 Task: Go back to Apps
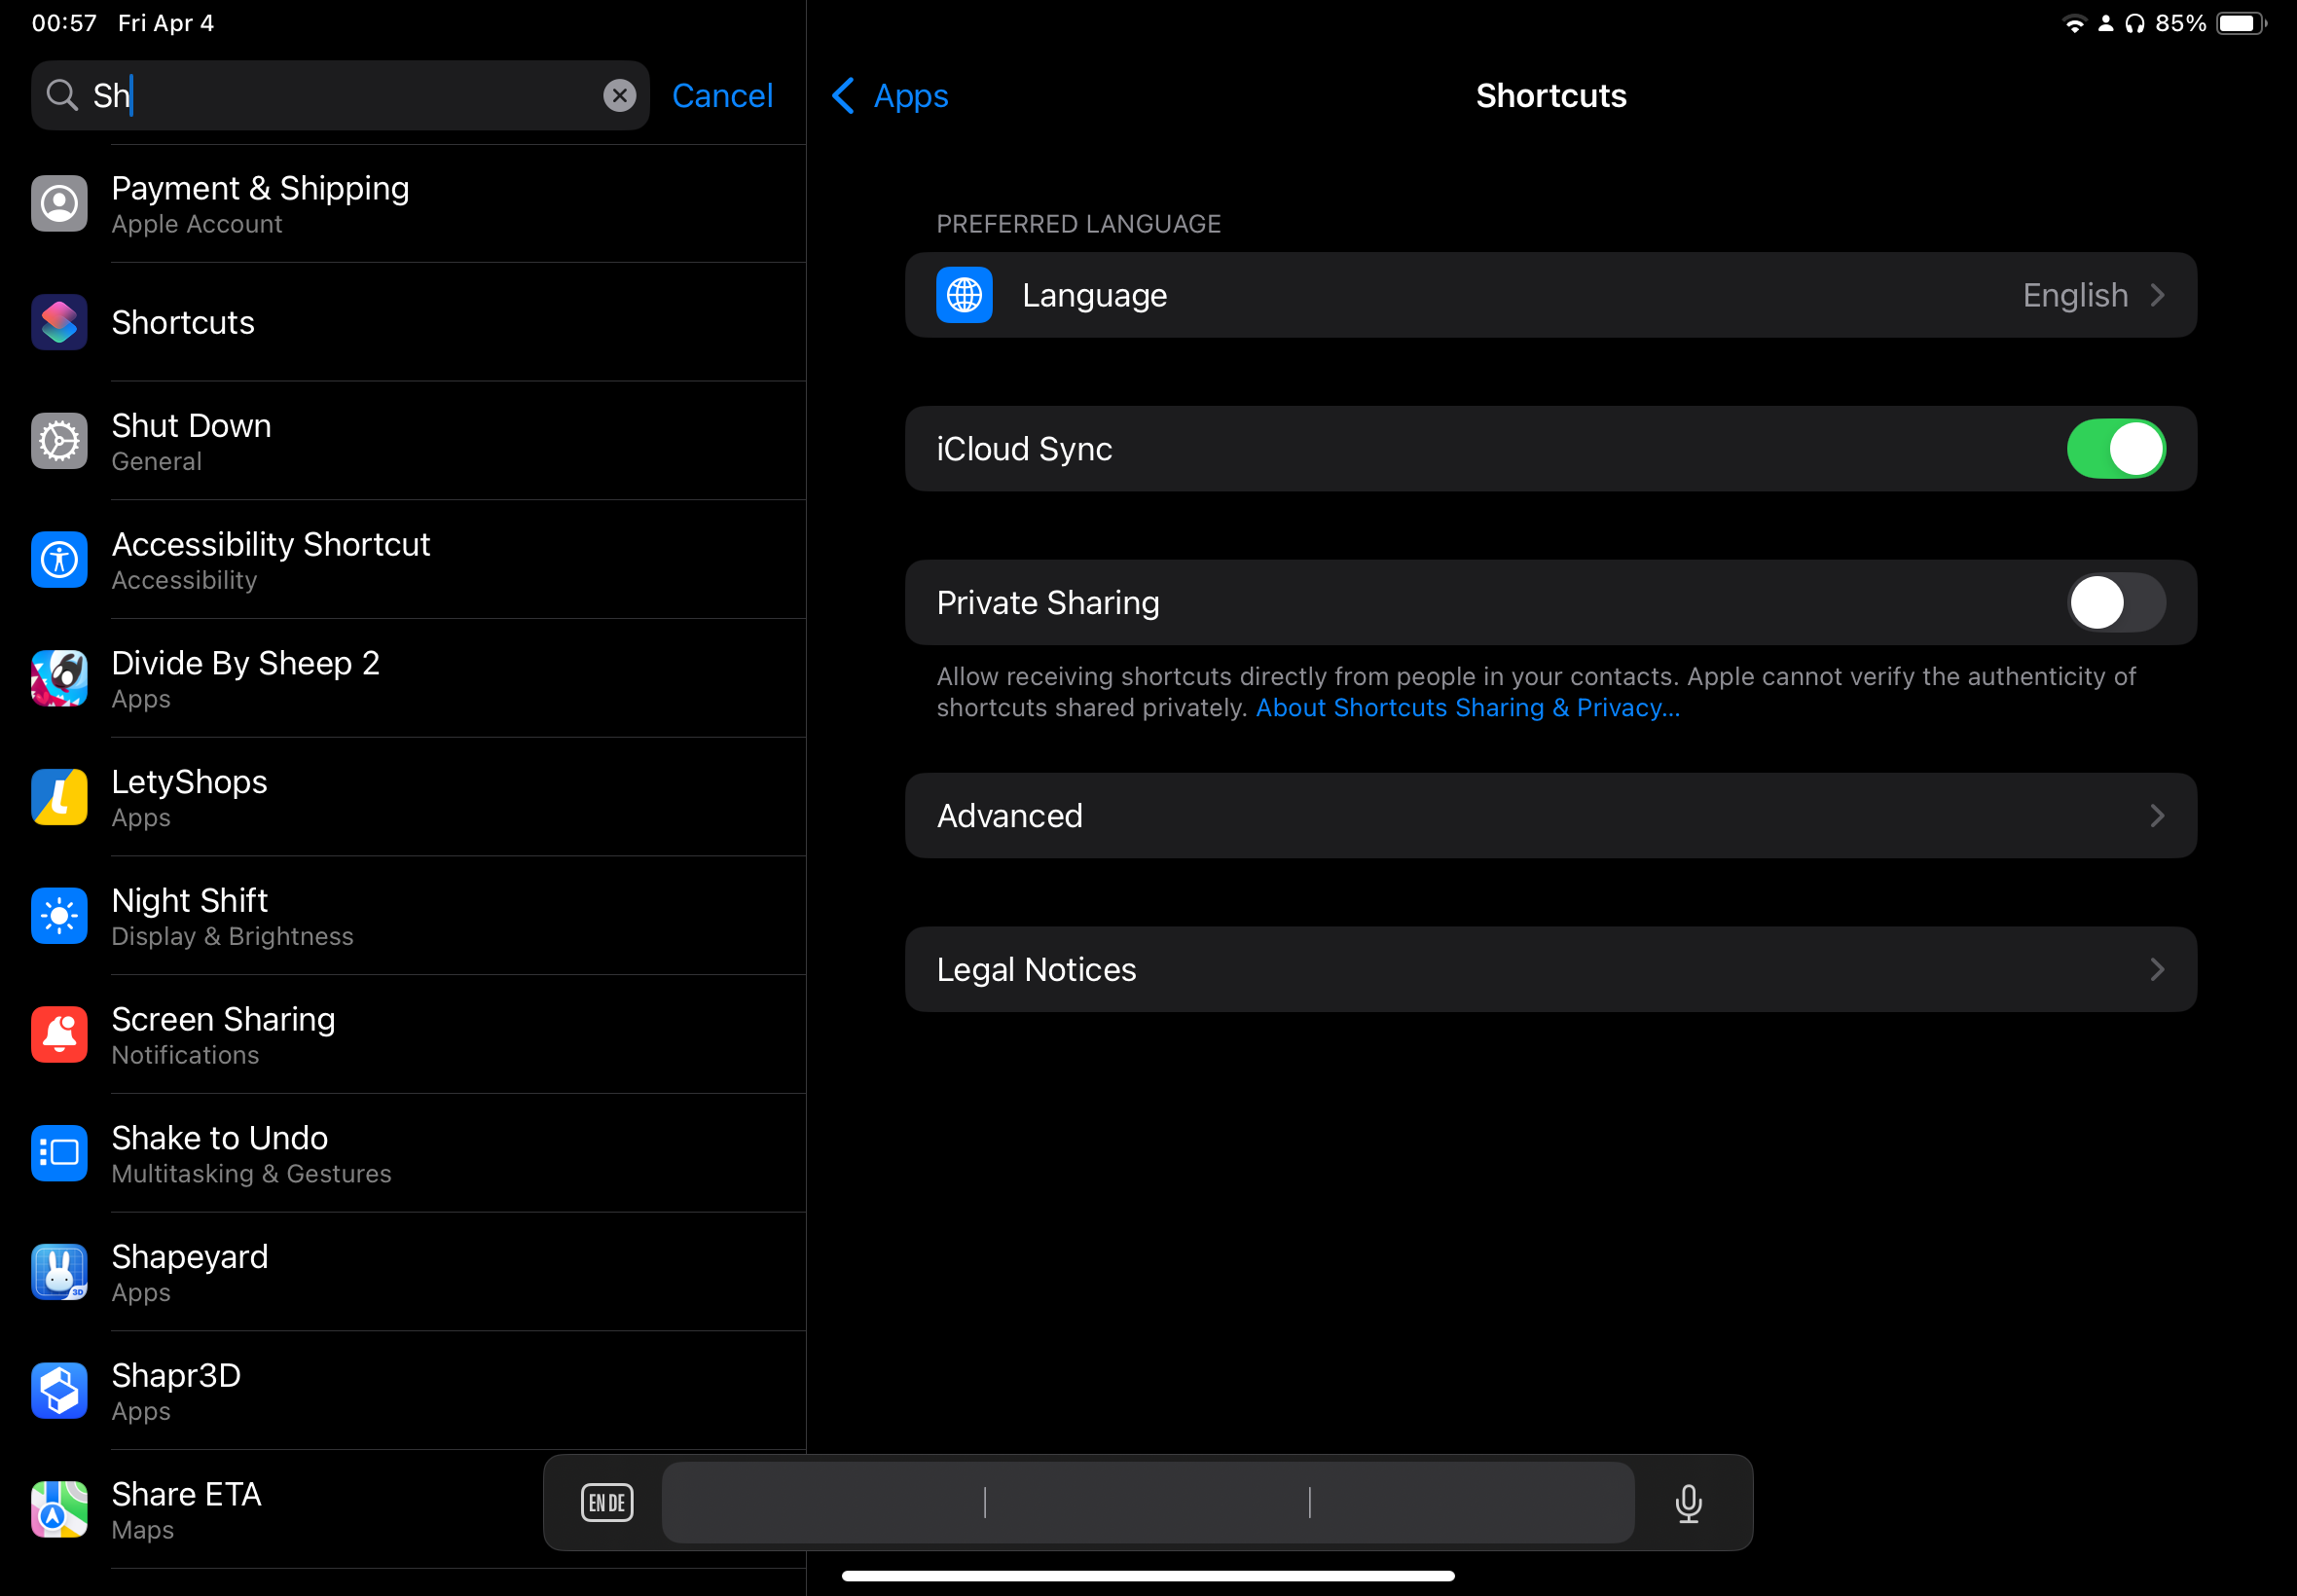tap(890, 95)
